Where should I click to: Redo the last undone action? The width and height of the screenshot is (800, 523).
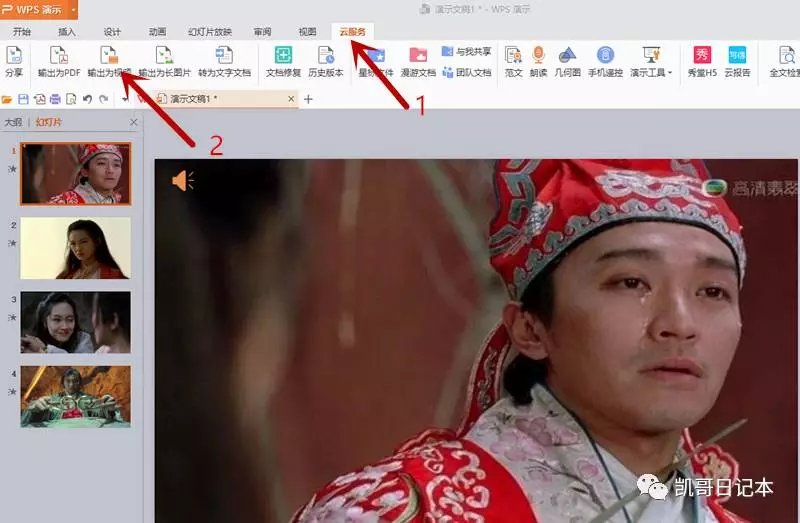[x=104, y=99]
